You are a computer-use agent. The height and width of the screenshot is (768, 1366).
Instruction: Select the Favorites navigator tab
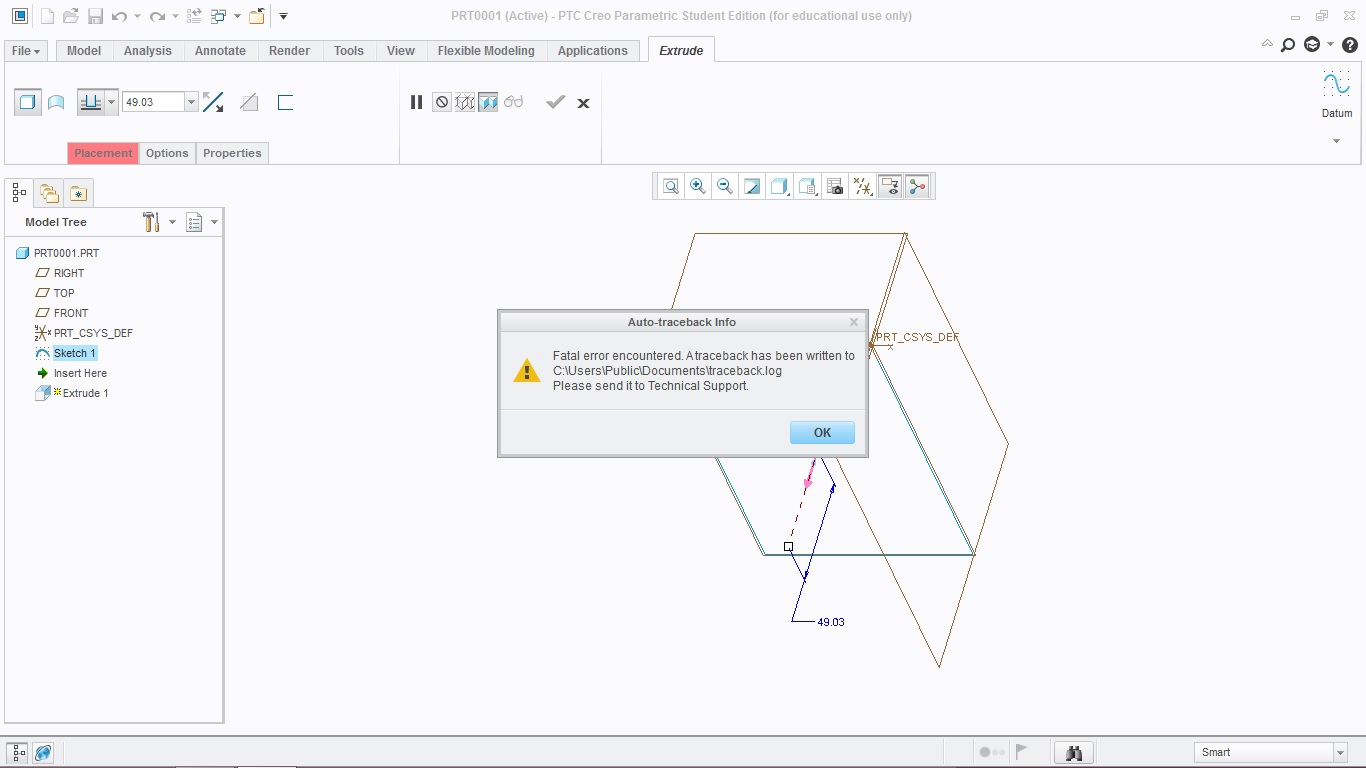click(78, 193)
